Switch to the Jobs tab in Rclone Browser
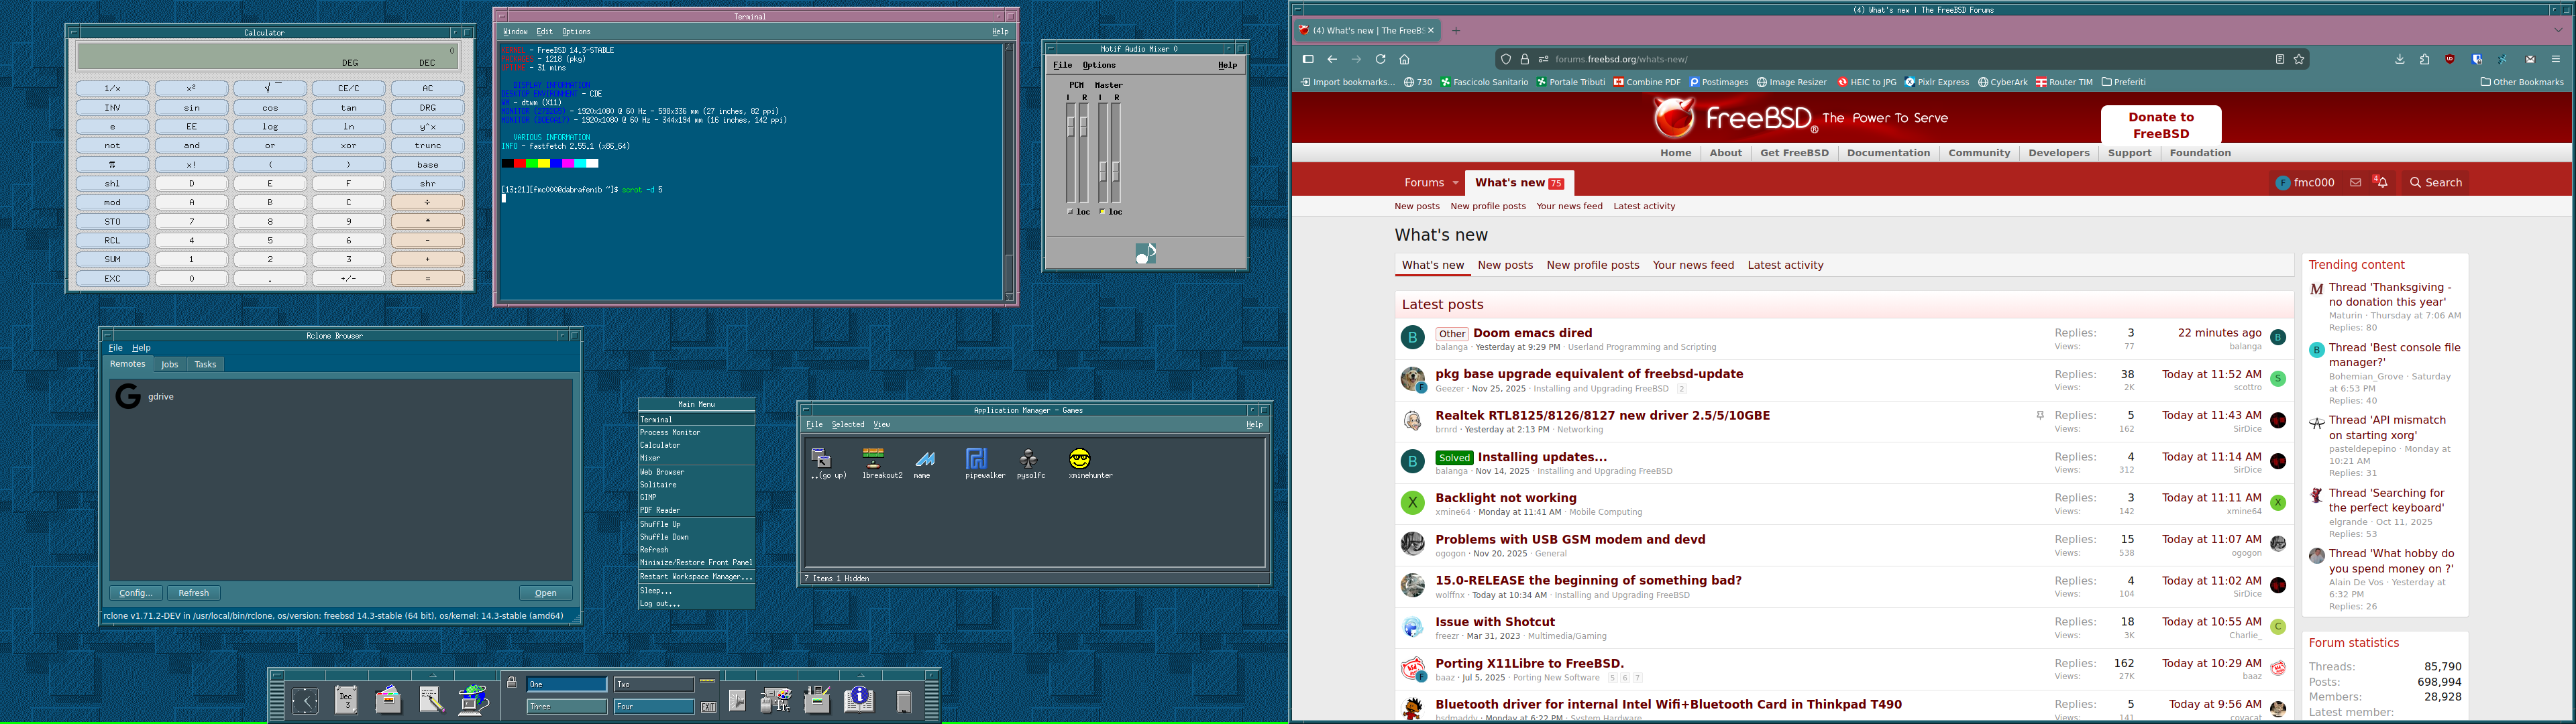The width and height of the screenshot is (2576, 724). pos(169,364)
